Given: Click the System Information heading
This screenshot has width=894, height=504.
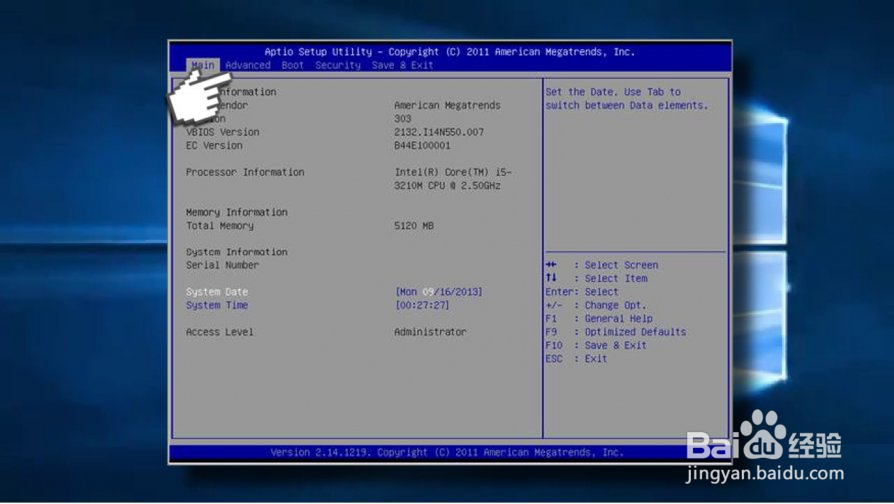Looking at the screenshot, I should point(237,252).
